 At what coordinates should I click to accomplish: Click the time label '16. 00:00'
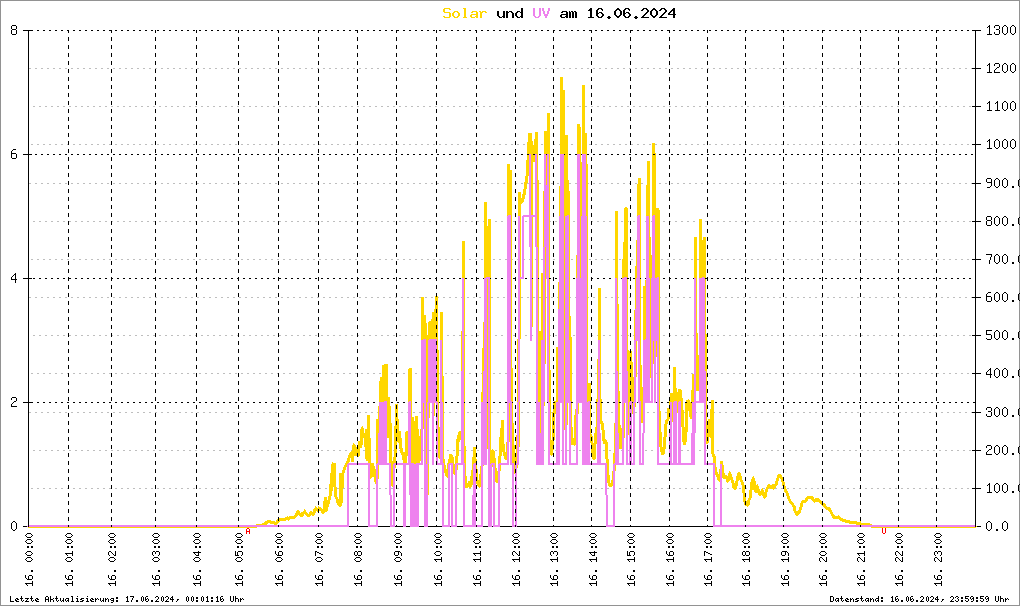click(29, 559)
